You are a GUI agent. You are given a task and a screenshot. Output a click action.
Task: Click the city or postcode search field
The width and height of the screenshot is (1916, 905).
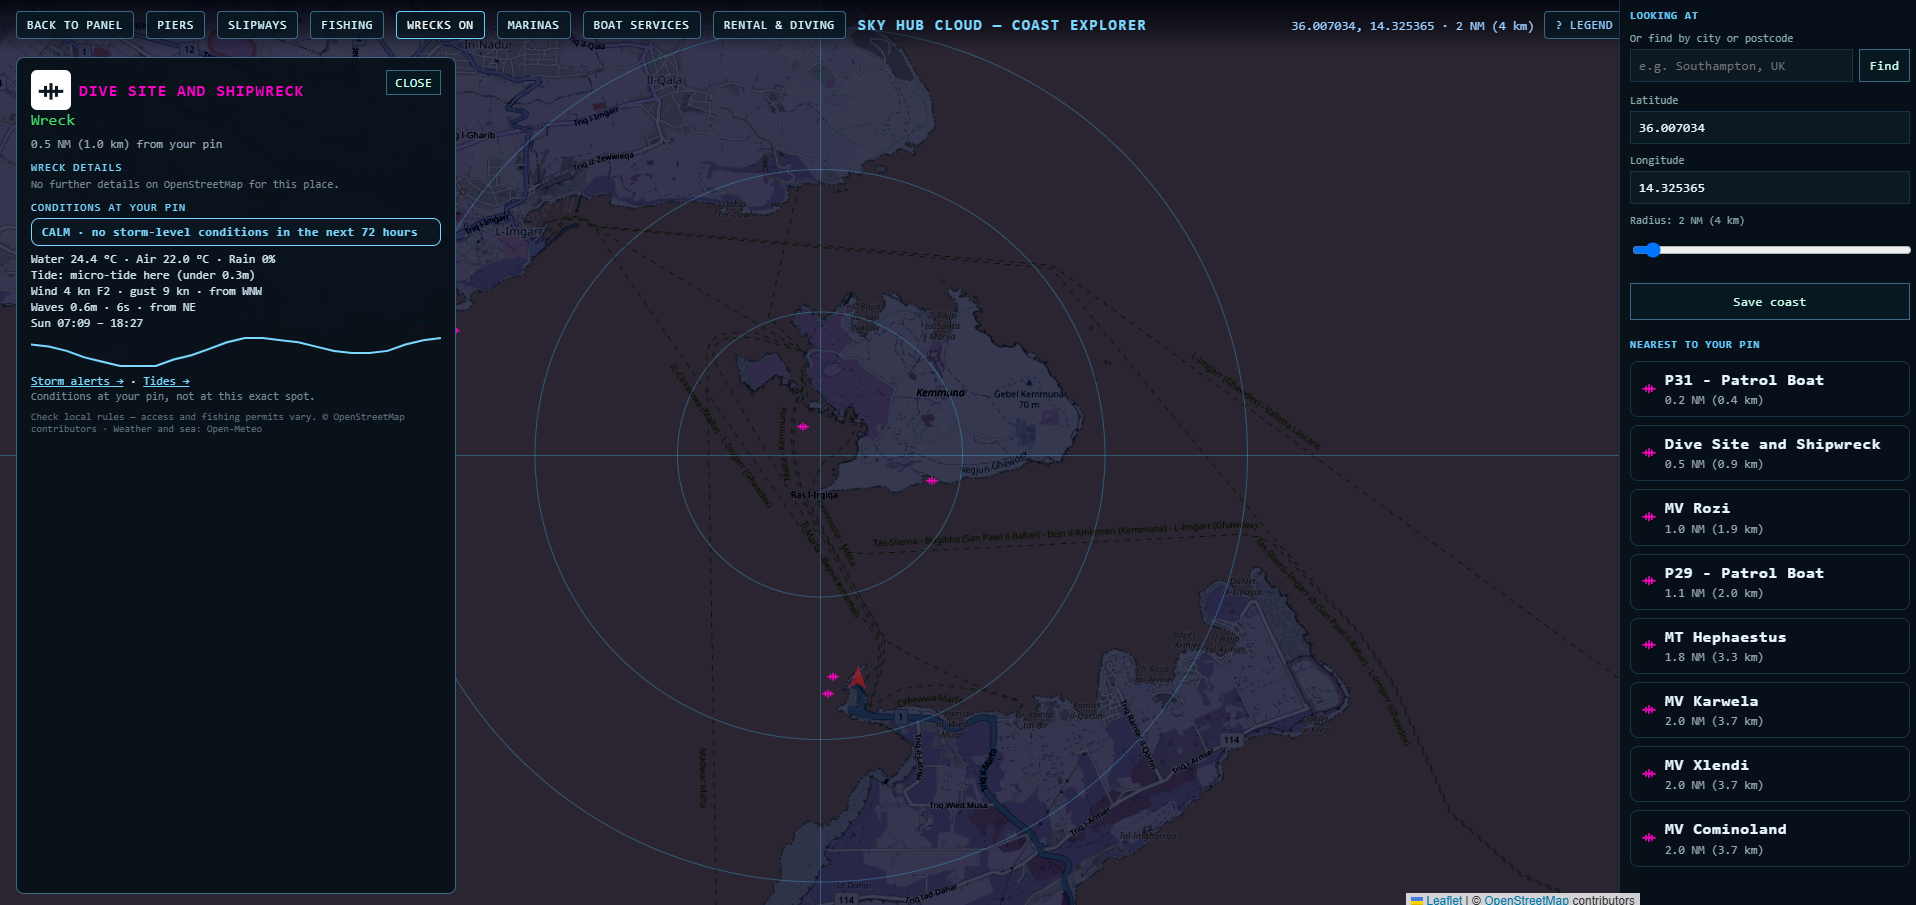coord(1741,66)
